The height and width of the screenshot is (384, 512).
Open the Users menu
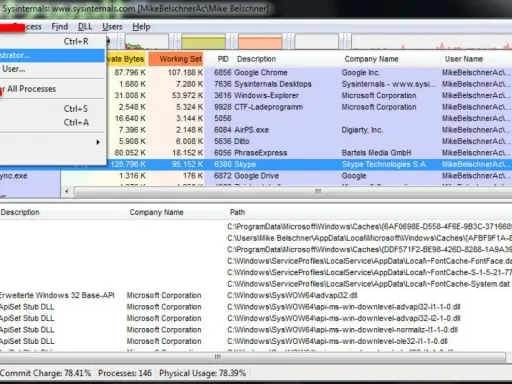click(112, 27)
